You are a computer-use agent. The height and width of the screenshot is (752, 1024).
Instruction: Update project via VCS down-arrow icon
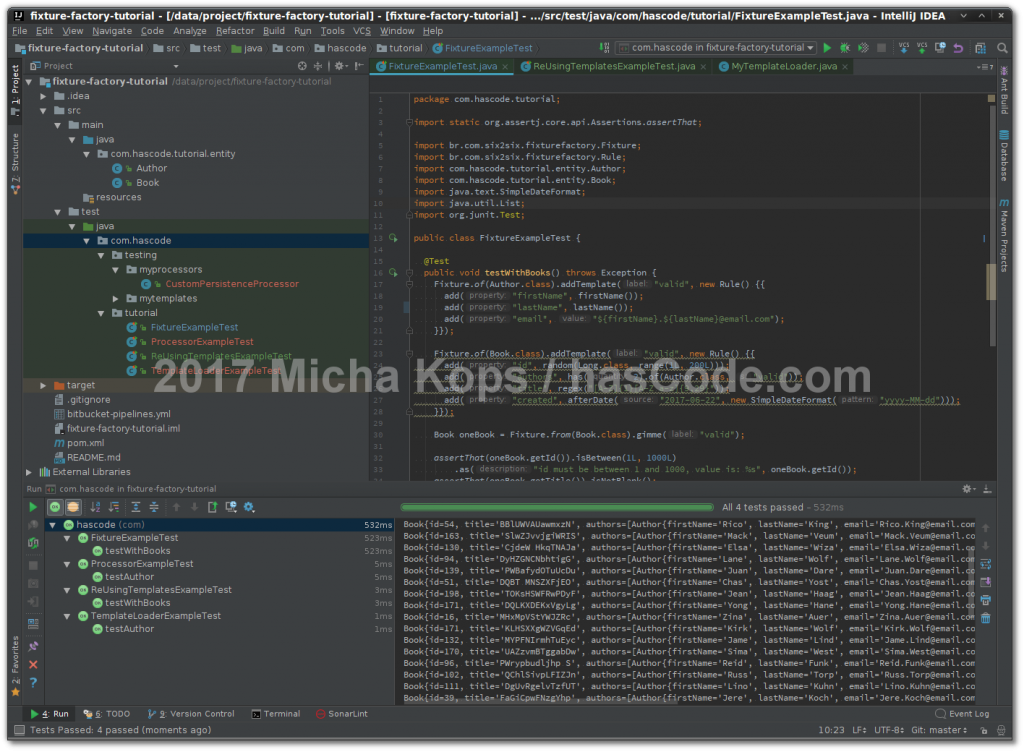(903, 47)
